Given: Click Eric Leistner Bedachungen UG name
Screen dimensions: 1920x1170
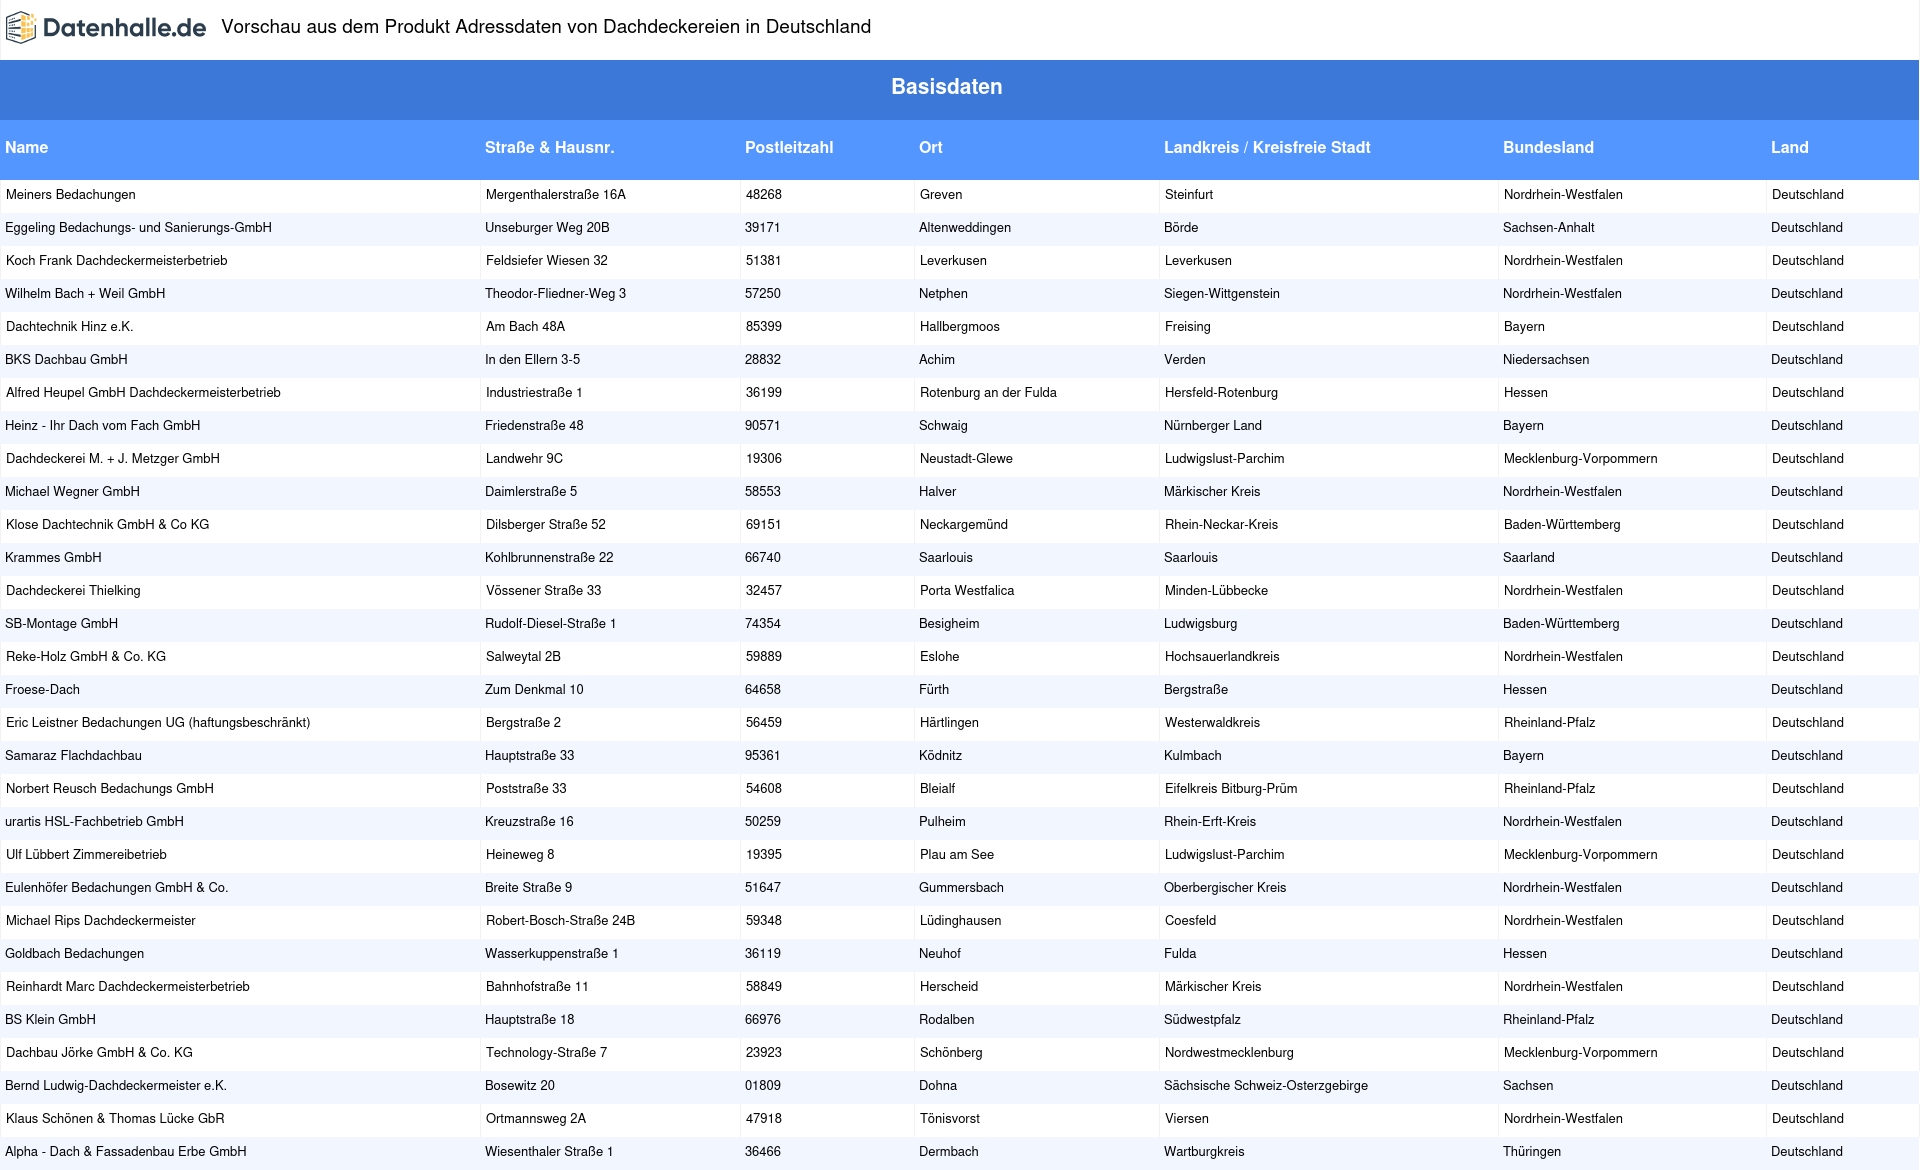Looking at the screenshot, I should pyautogui.click(x=158, y=723).
